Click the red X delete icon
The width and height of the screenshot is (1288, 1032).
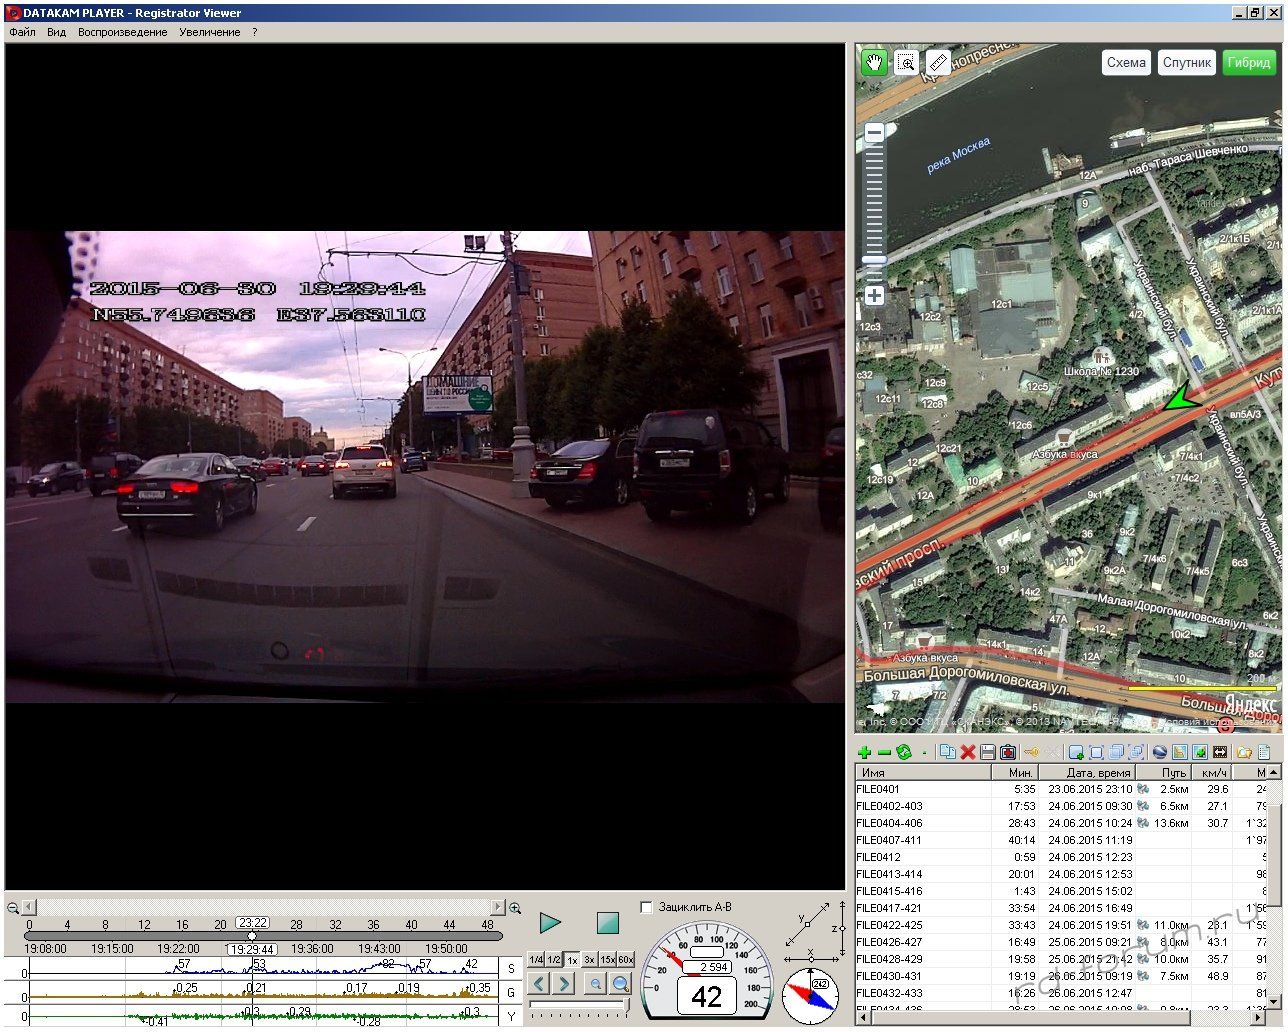[x=968, y=752]
